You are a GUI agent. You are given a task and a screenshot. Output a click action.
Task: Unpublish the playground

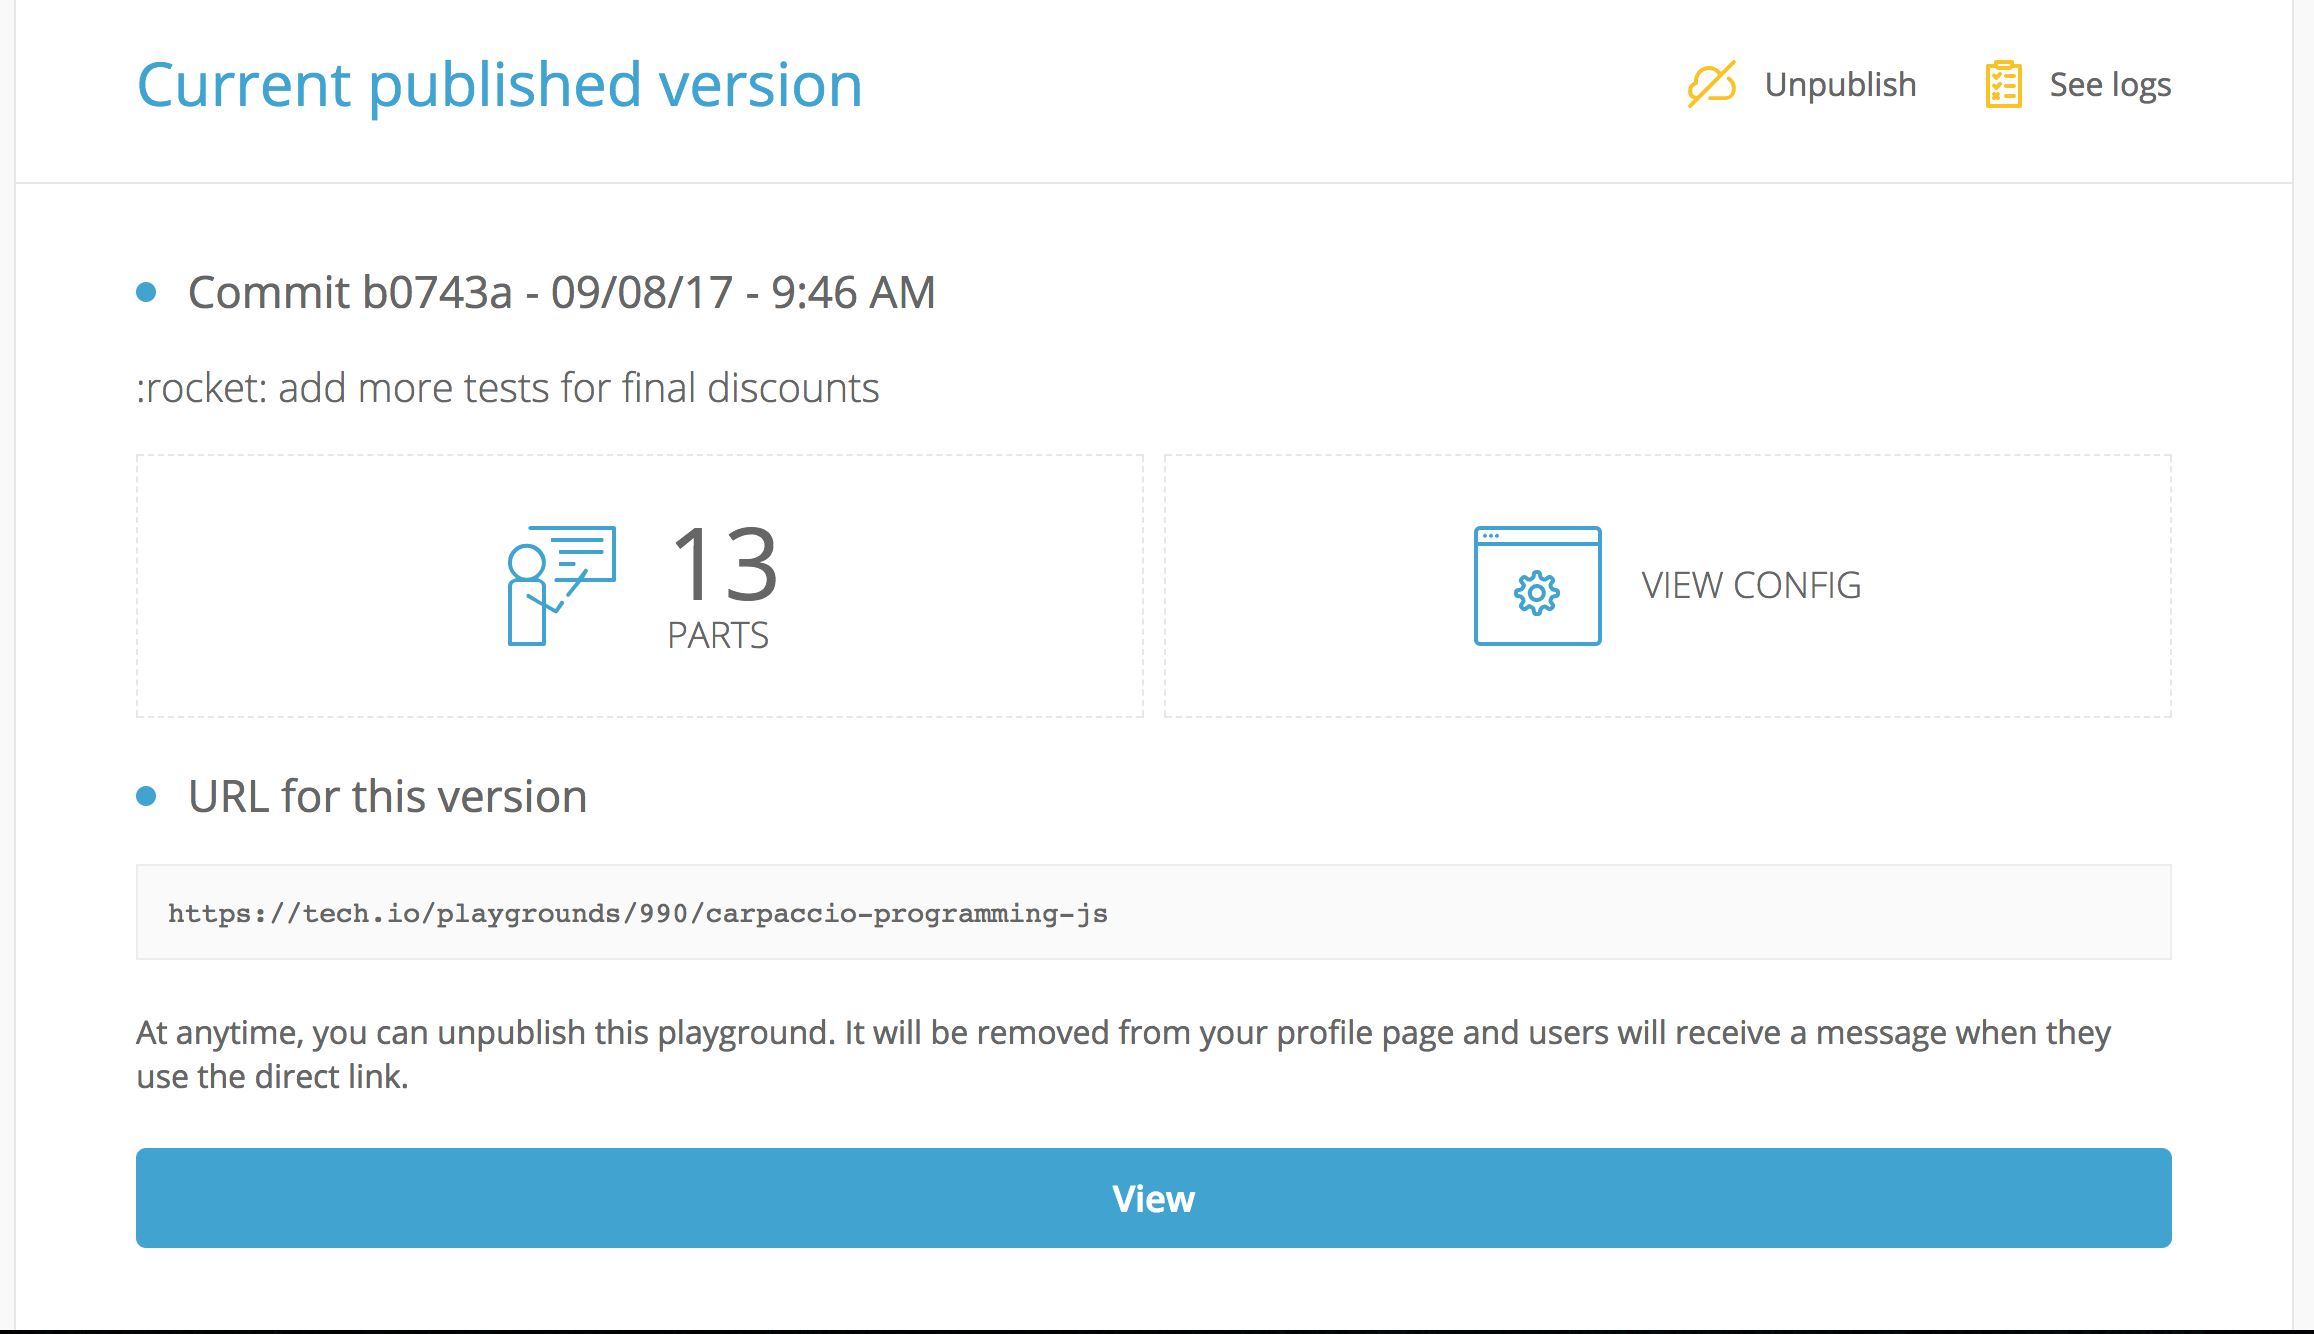point(1841,84)
